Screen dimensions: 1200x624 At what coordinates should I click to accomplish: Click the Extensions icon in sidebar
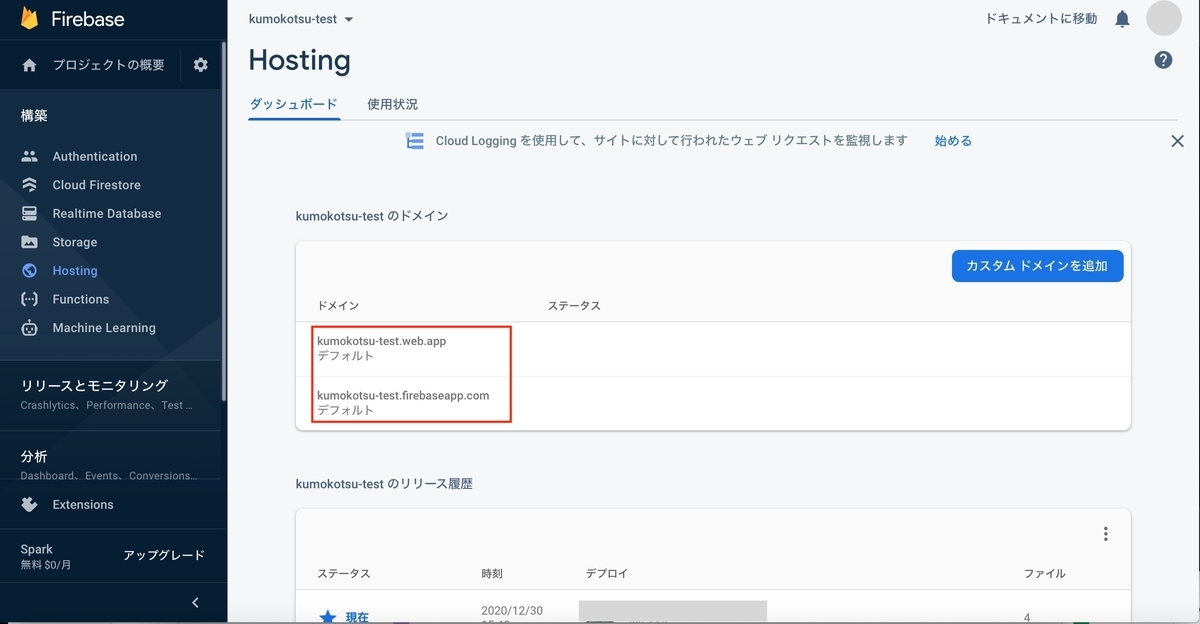pyautogui.click(x=29, y=505)
